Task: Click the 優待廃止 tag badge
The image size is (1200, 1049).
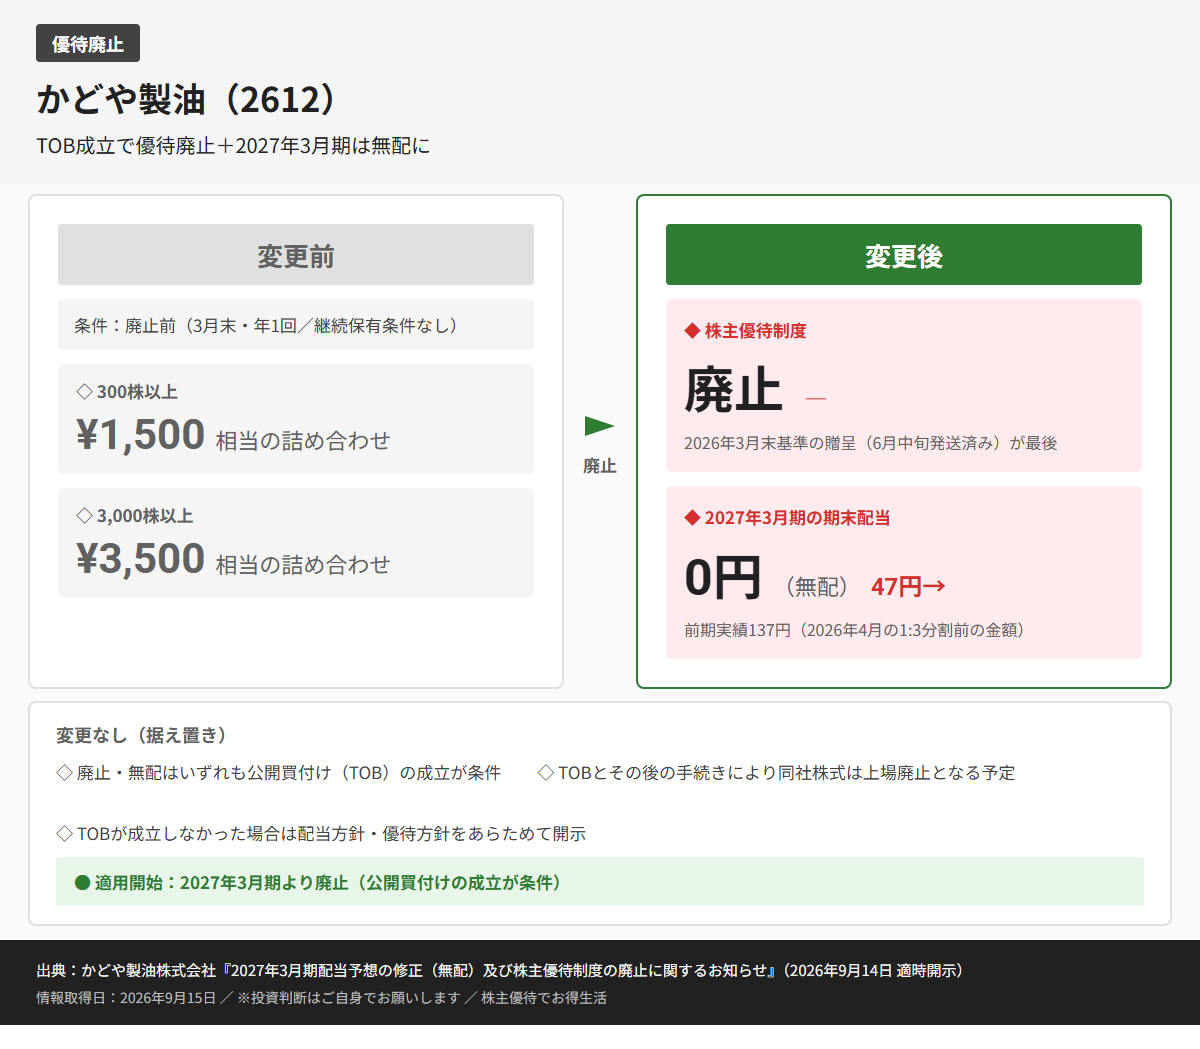Action: (x=88, y=43)
